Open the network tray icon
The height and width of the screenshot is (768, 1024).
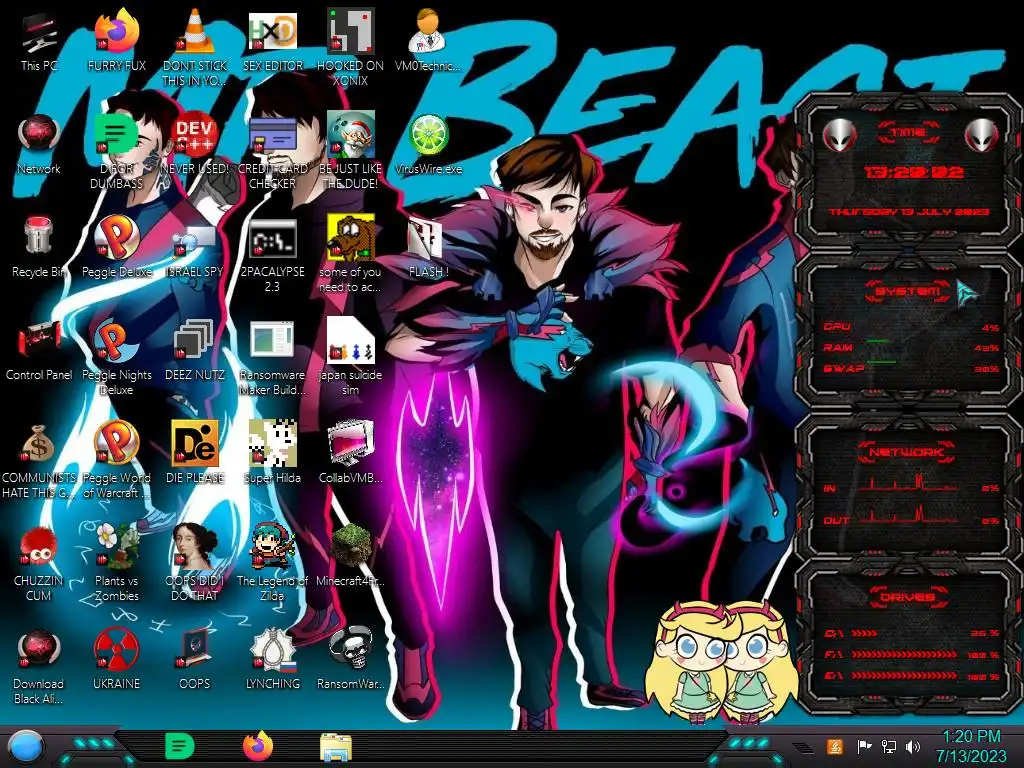coord(889,746)
